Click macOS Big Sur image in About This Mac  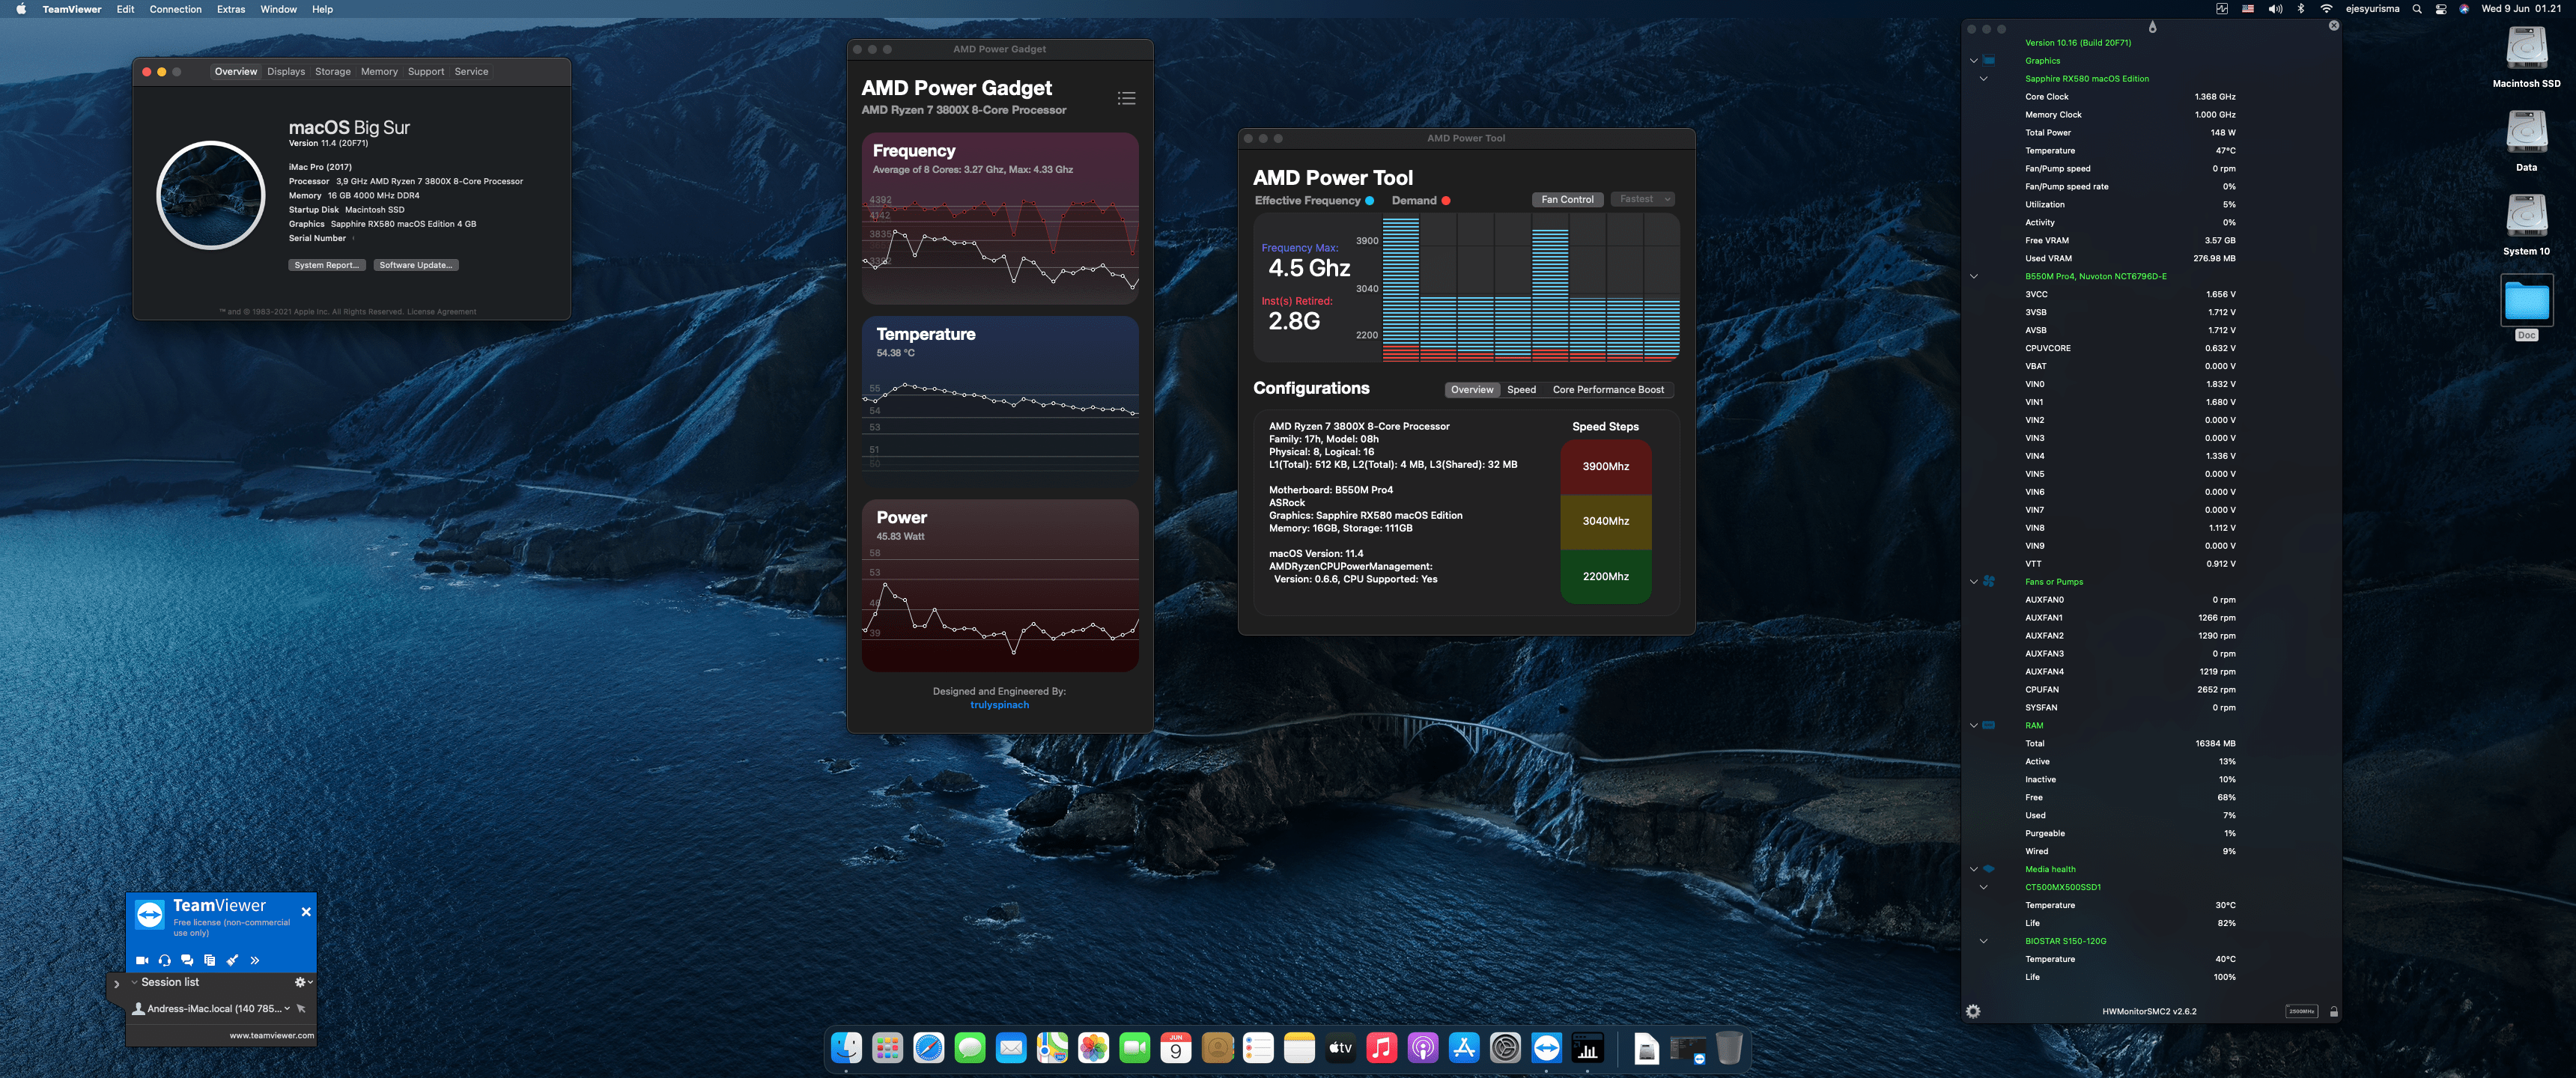point(211,195)
